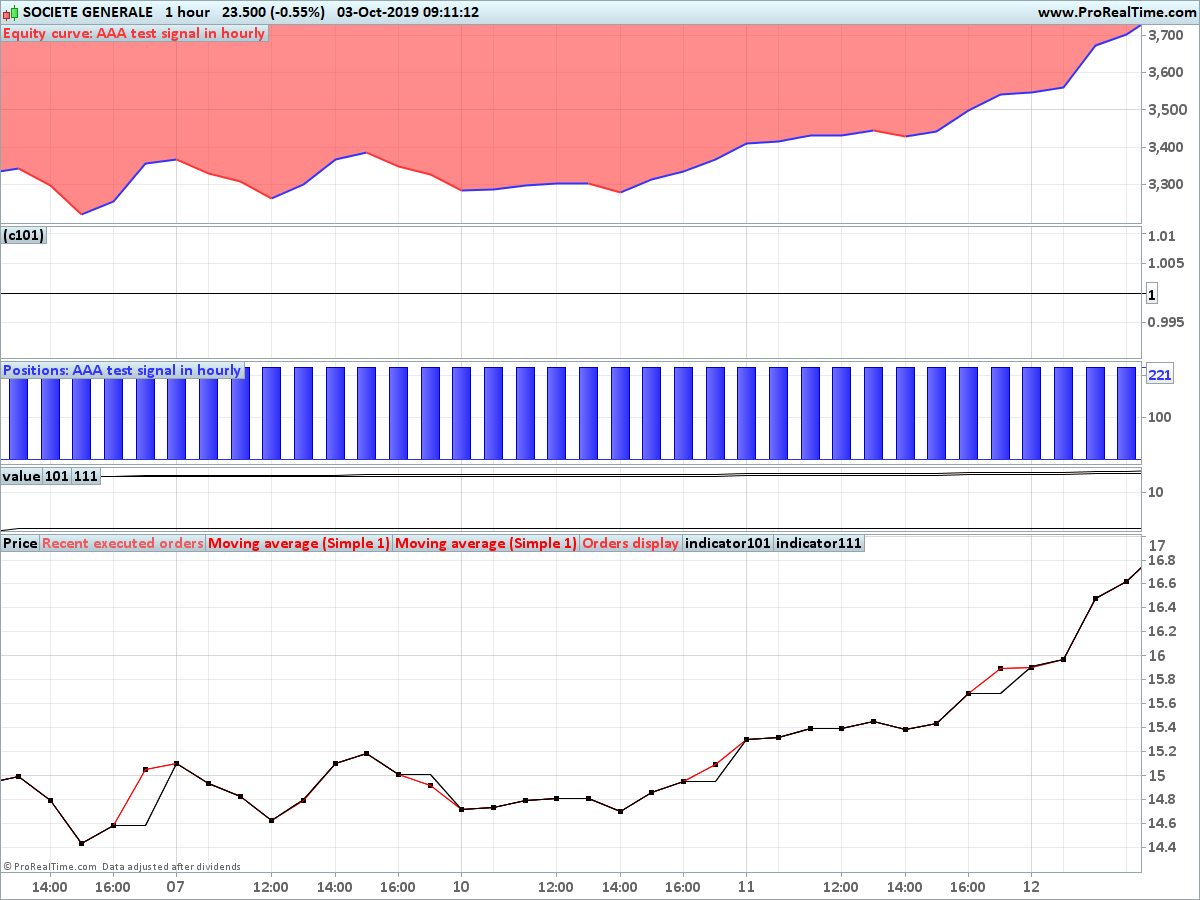Click the 14.4 price axis value
Viewport: 1200px width, 900px height.
(x=1162, y=848)
